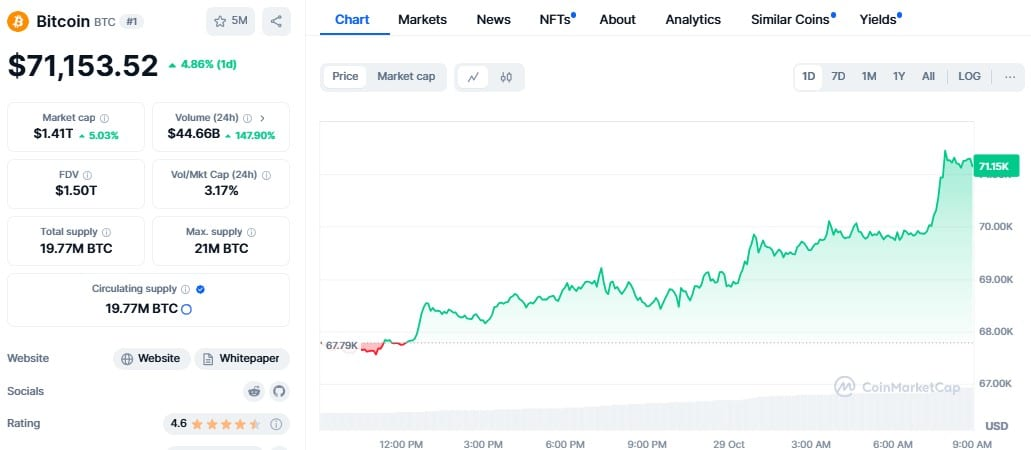1031x450 pixels.
Task: Open the chart's more options menu
Action: [1010, 77]
